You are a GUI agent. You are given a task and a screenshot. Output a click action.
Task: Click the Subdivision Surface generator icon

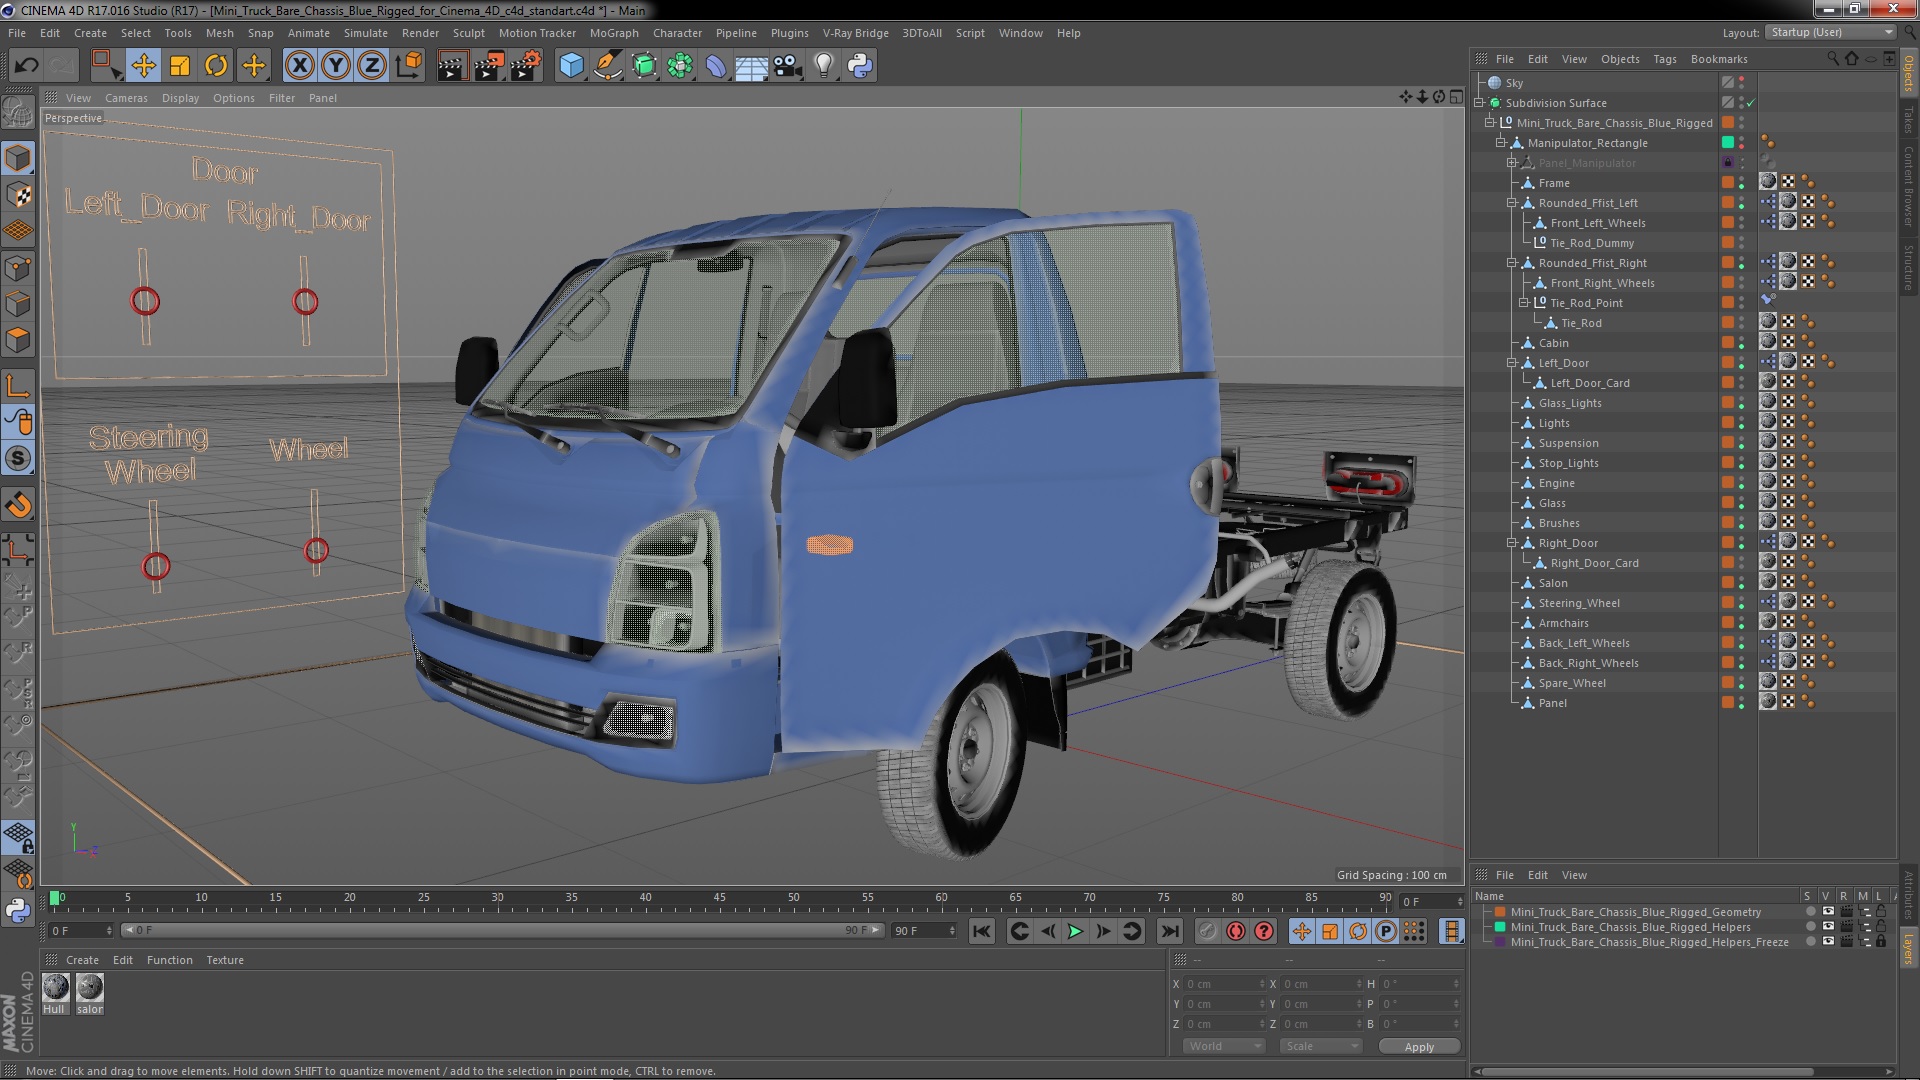[x=644, y=66]
